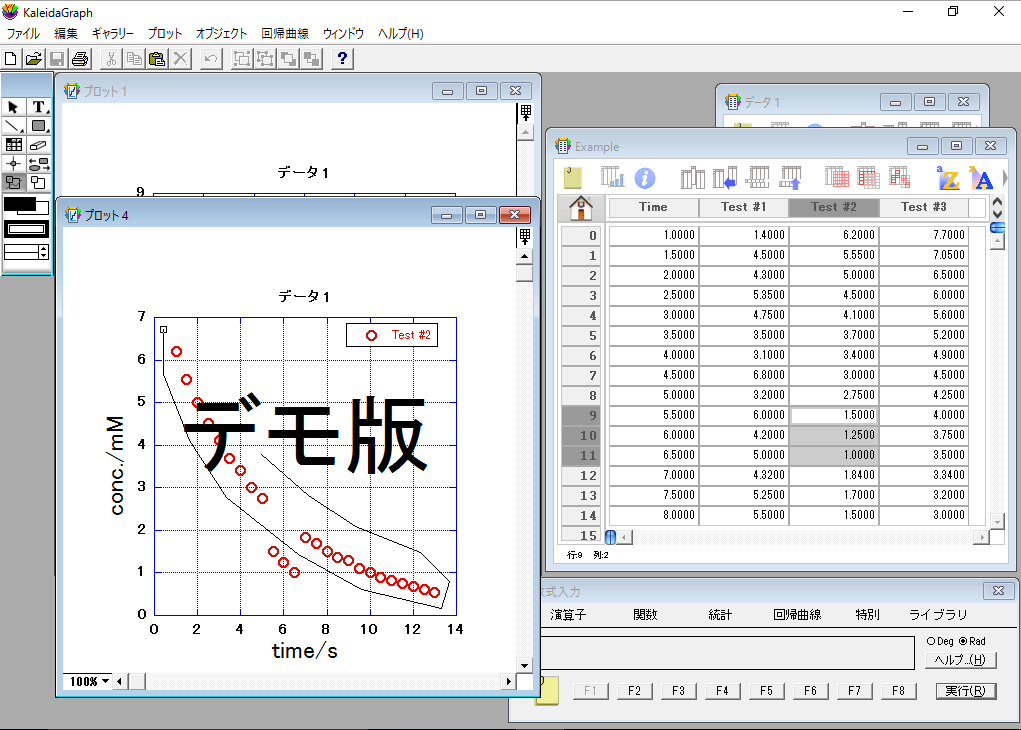Click the F2 formula button
This screenshot has width=1021, height=730.
click(634, 691)
